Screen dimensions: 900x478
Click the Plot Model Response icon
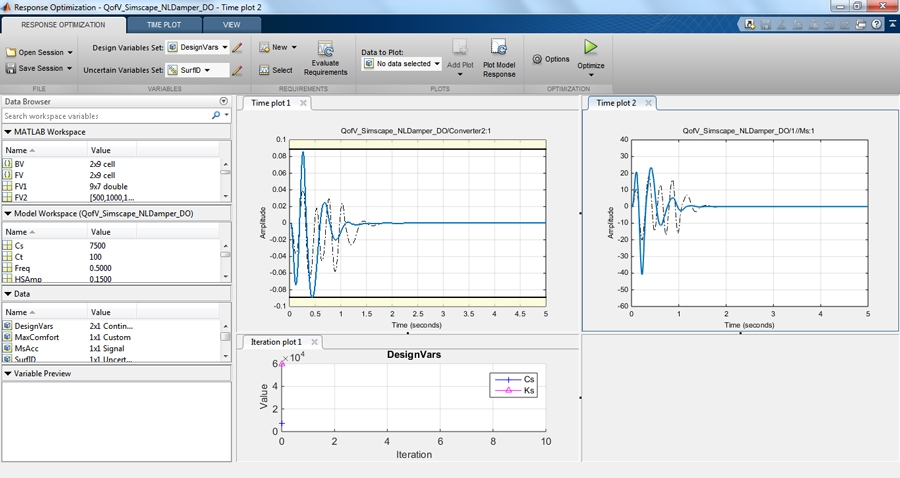[x=498, y=48]
